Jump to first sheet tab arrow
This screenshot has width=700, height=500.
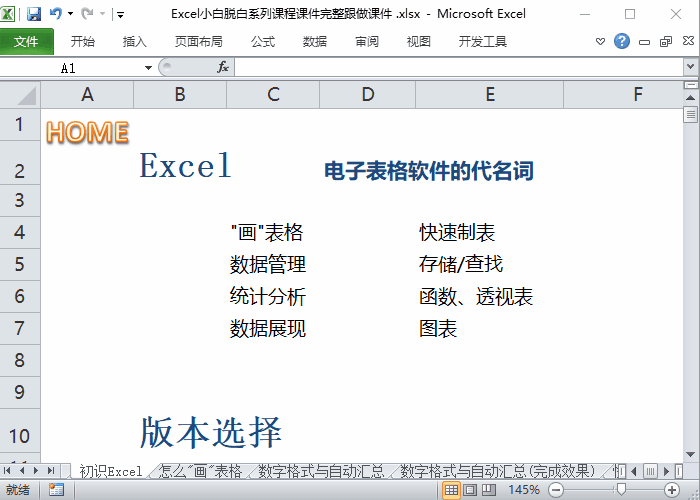tap(8, 470)
